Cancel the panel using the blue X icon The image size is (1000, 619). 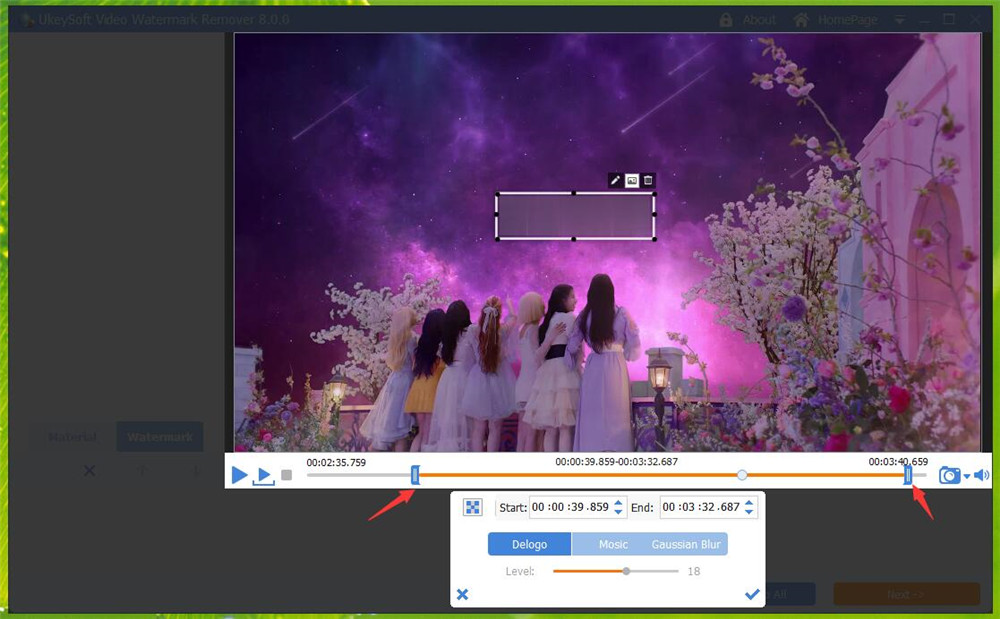click(x=462, y=594)
